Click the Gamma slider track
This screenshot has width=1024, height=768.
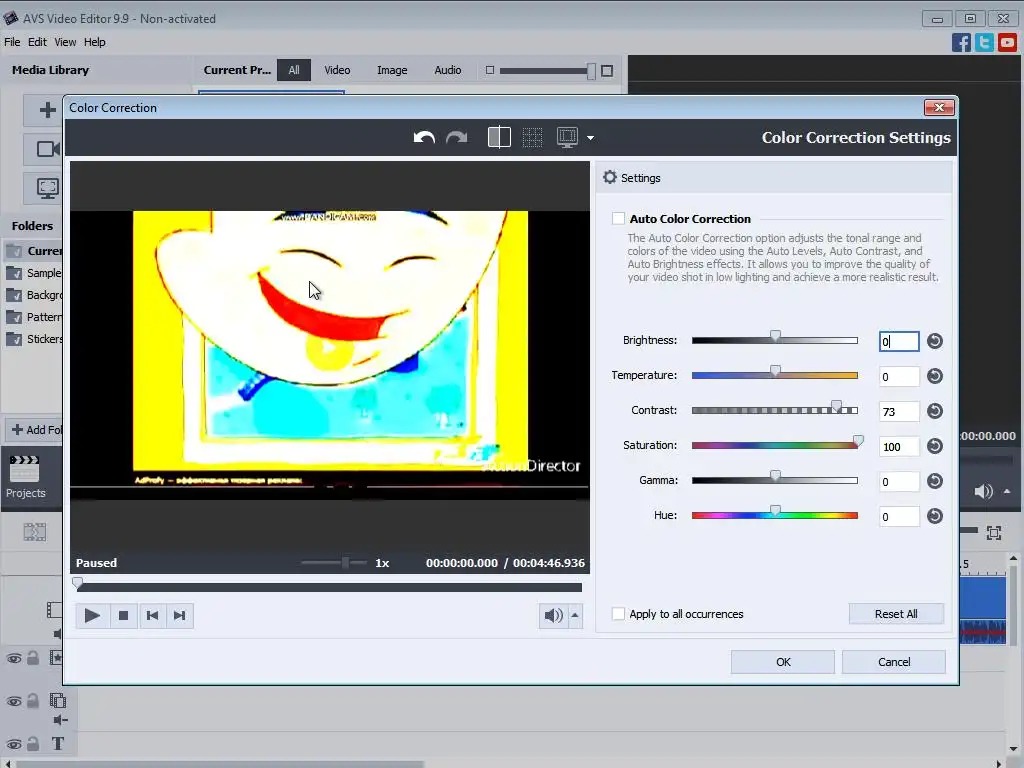(775, 481)
